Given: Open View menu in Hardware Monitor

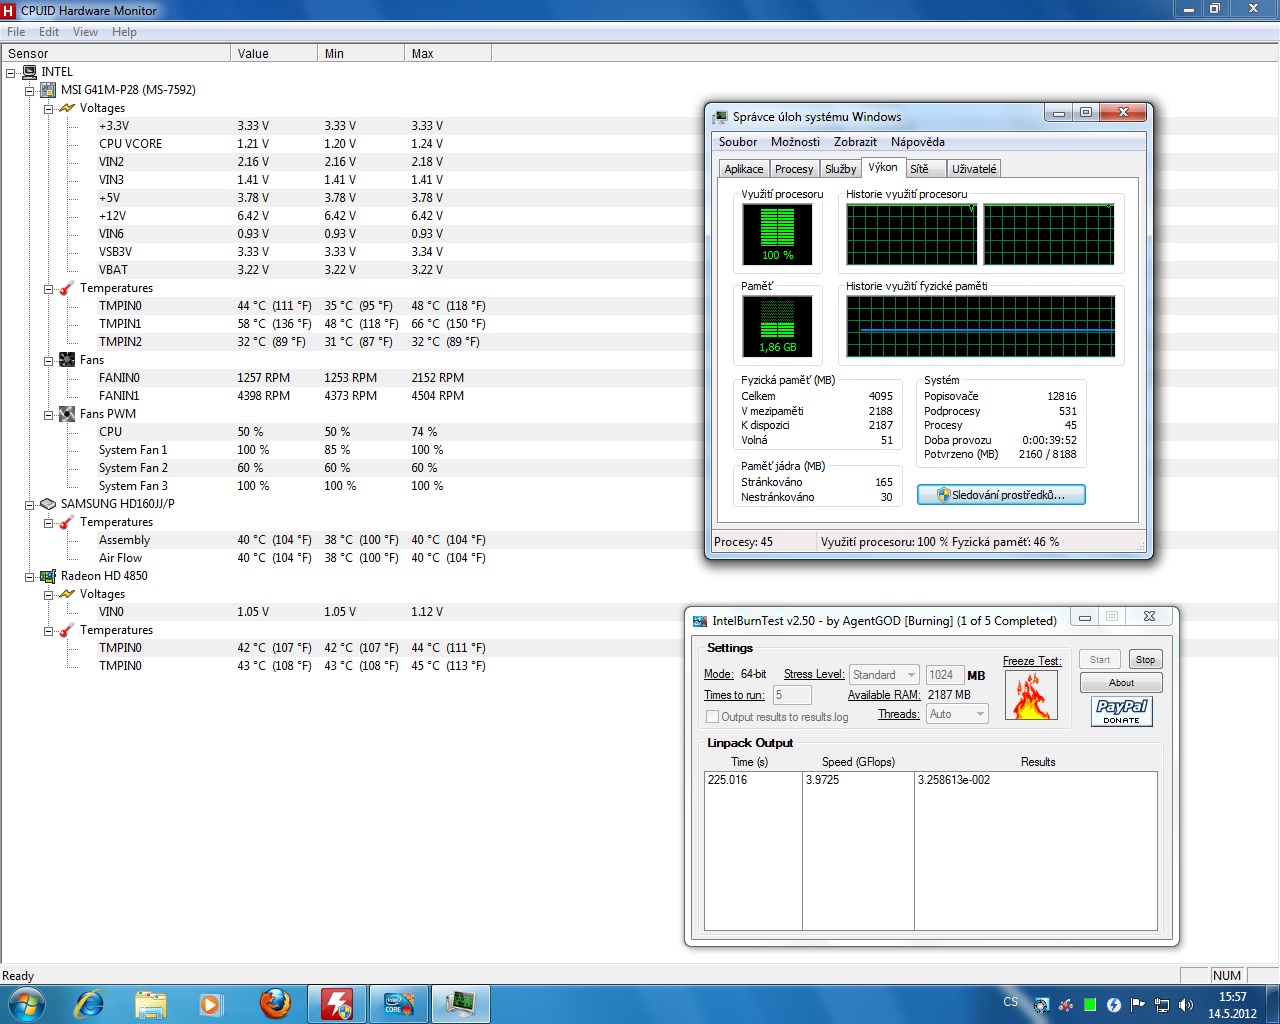Looking at the screenshot, I should pyautogui.click(x=85, y=32).
